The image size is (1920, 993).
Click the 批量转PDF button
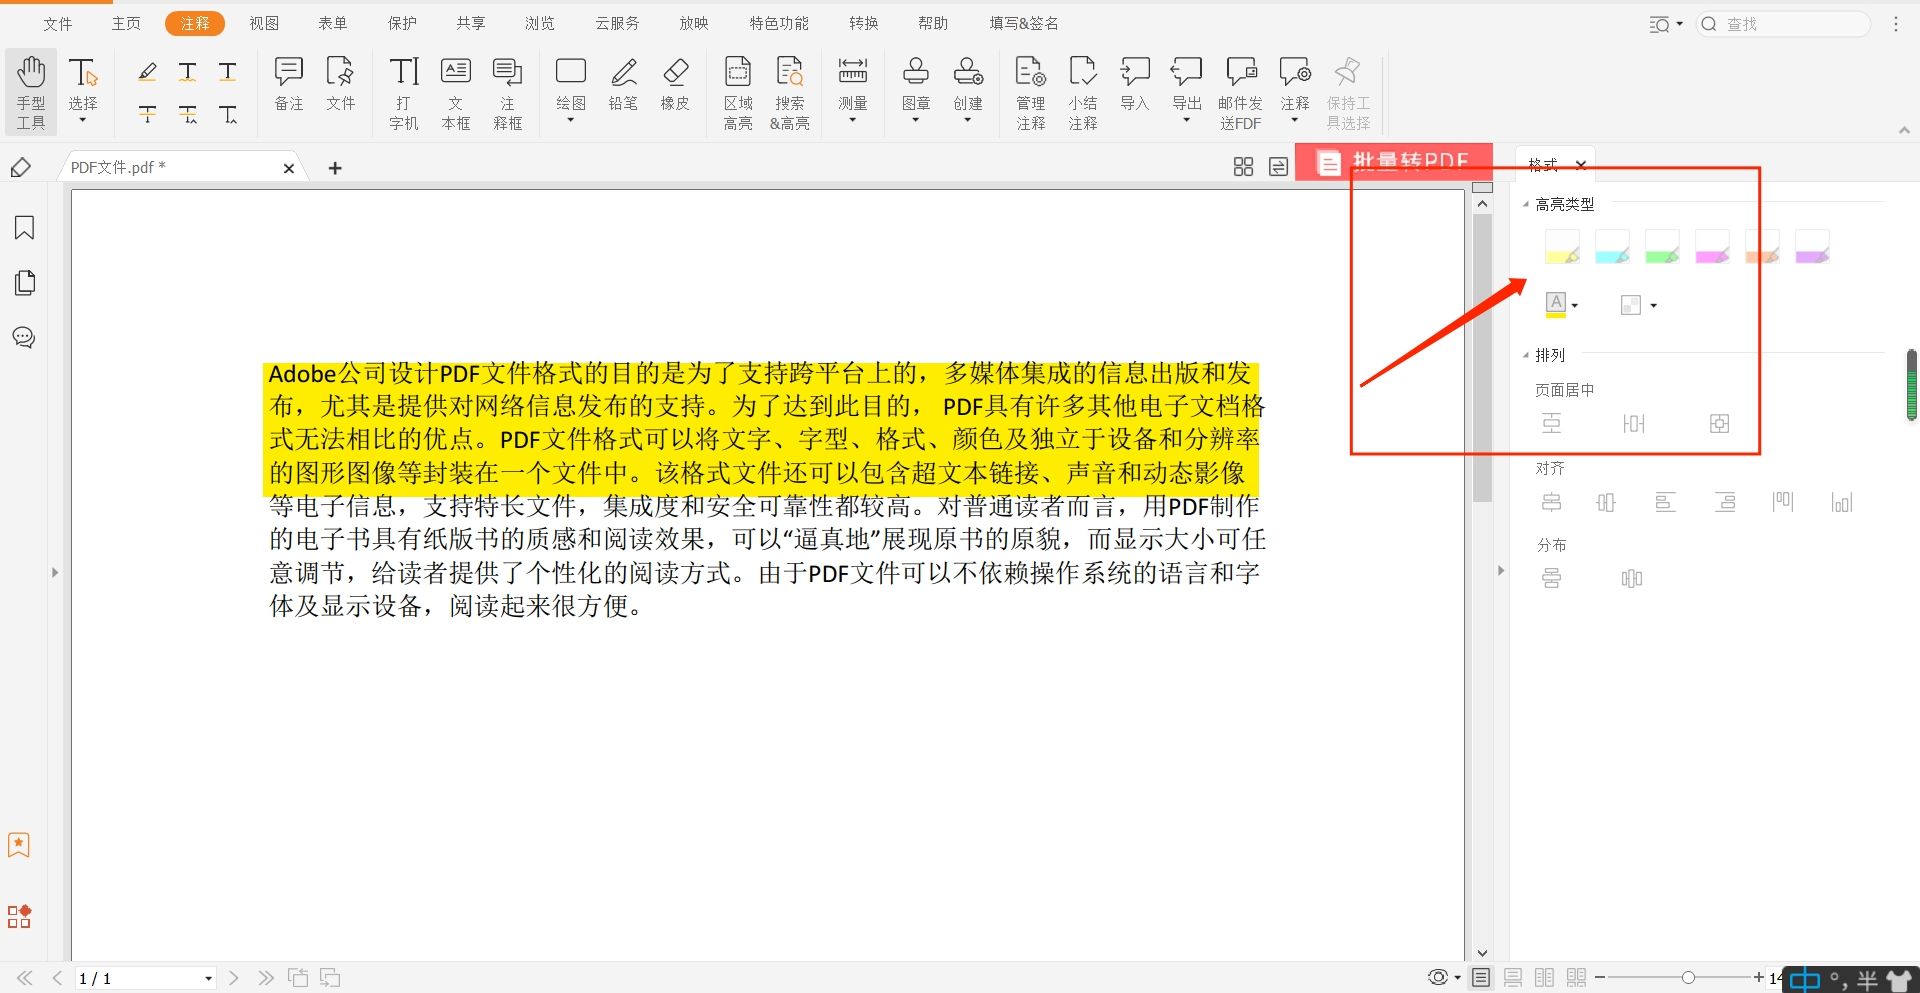[1394, 161]
